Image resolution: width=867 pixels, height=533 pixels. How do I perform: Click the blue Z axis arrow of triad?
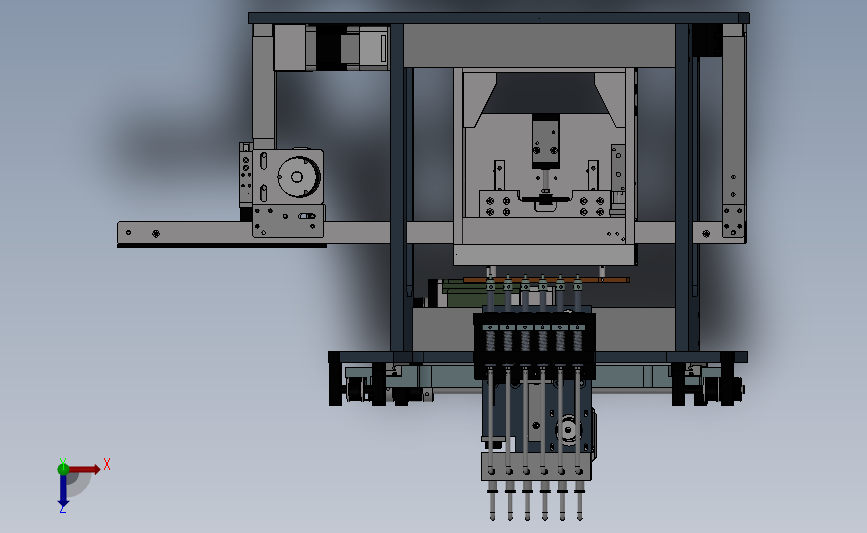point(63,490)
